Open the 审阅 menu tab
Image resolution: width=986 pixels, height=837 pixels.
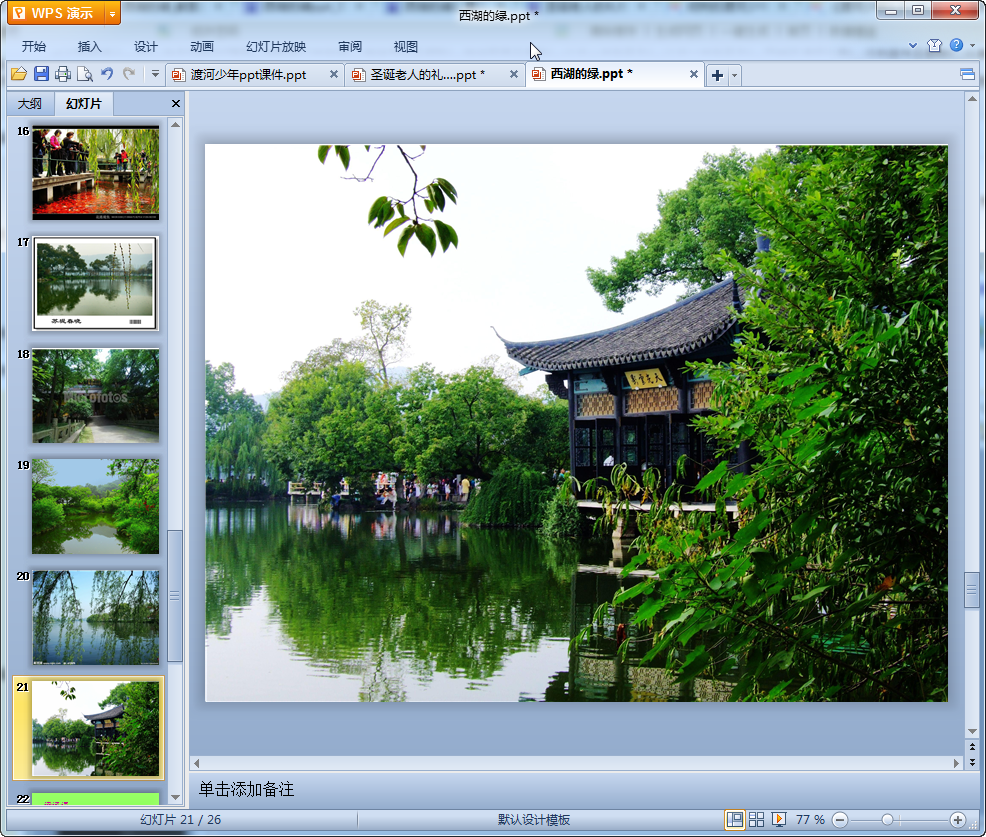coord(350,47)
